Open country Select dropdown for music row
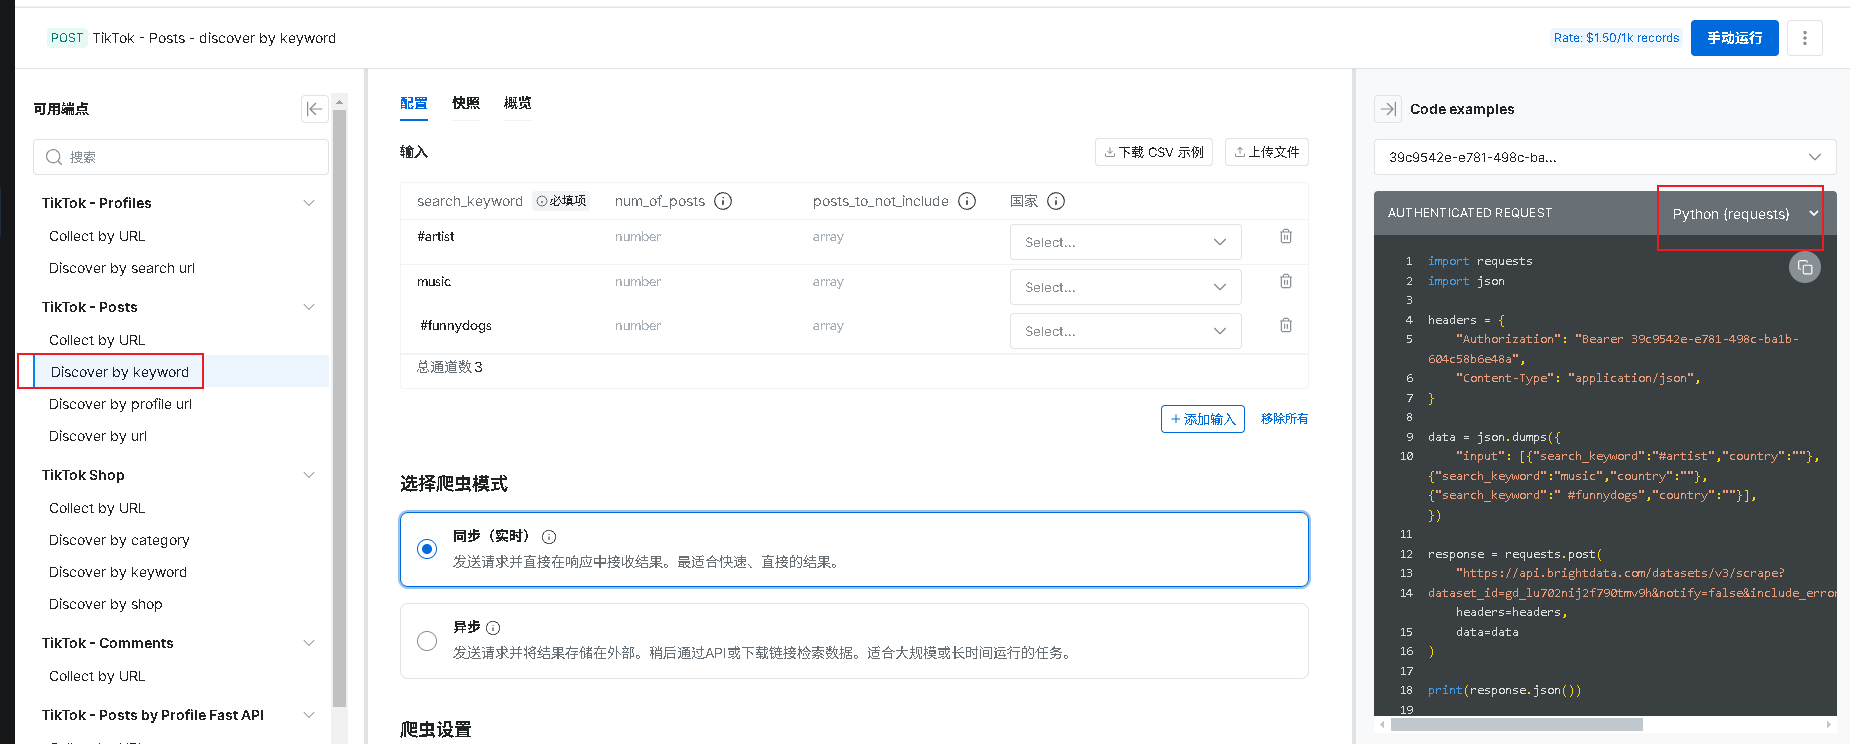This screenshot has height=744, width=1850. point(1125,287)
